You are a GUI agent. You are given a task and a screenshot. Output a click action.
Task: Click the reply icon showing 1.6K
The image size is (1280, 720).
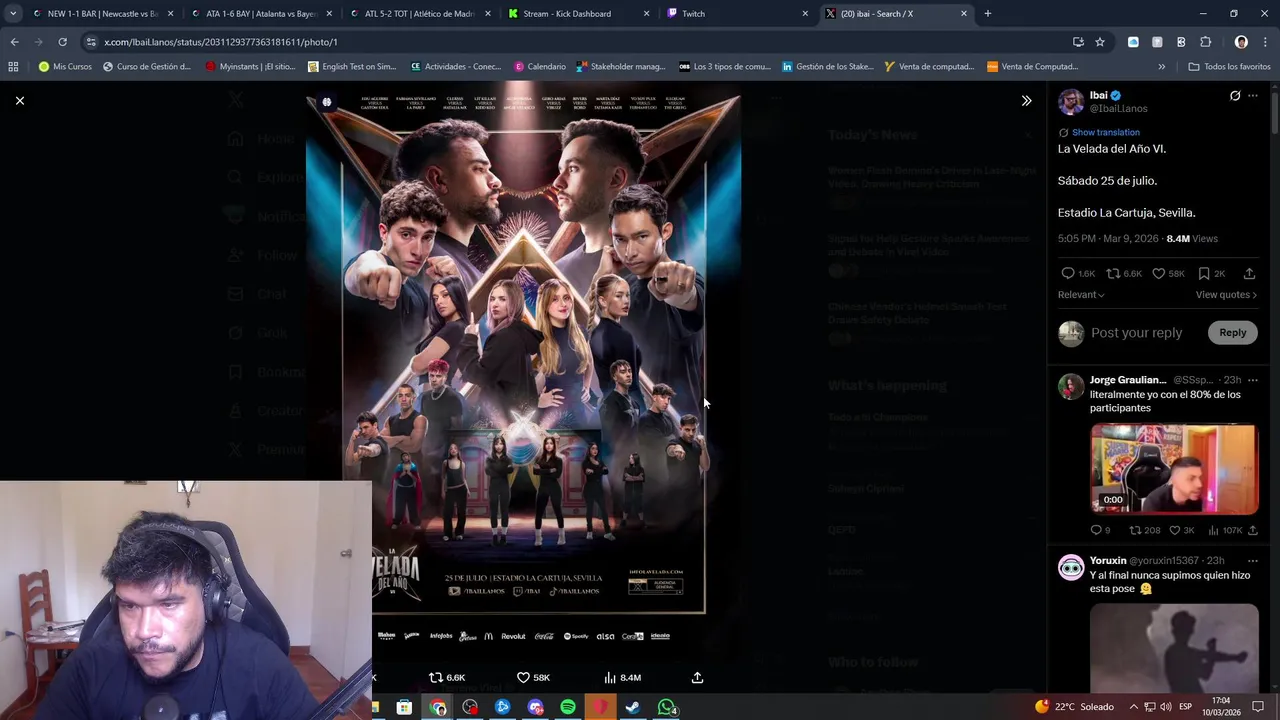pos(1078,273)
